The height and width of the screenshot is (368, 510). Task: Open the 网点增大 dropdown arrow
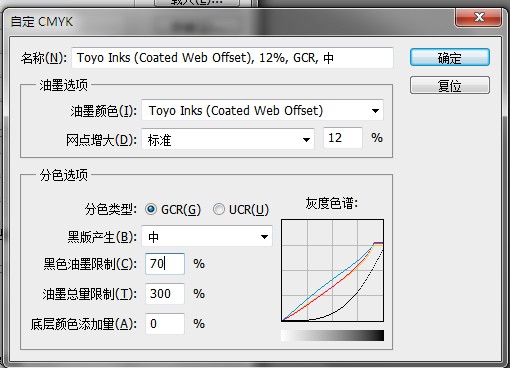click(x=306, y=140)
